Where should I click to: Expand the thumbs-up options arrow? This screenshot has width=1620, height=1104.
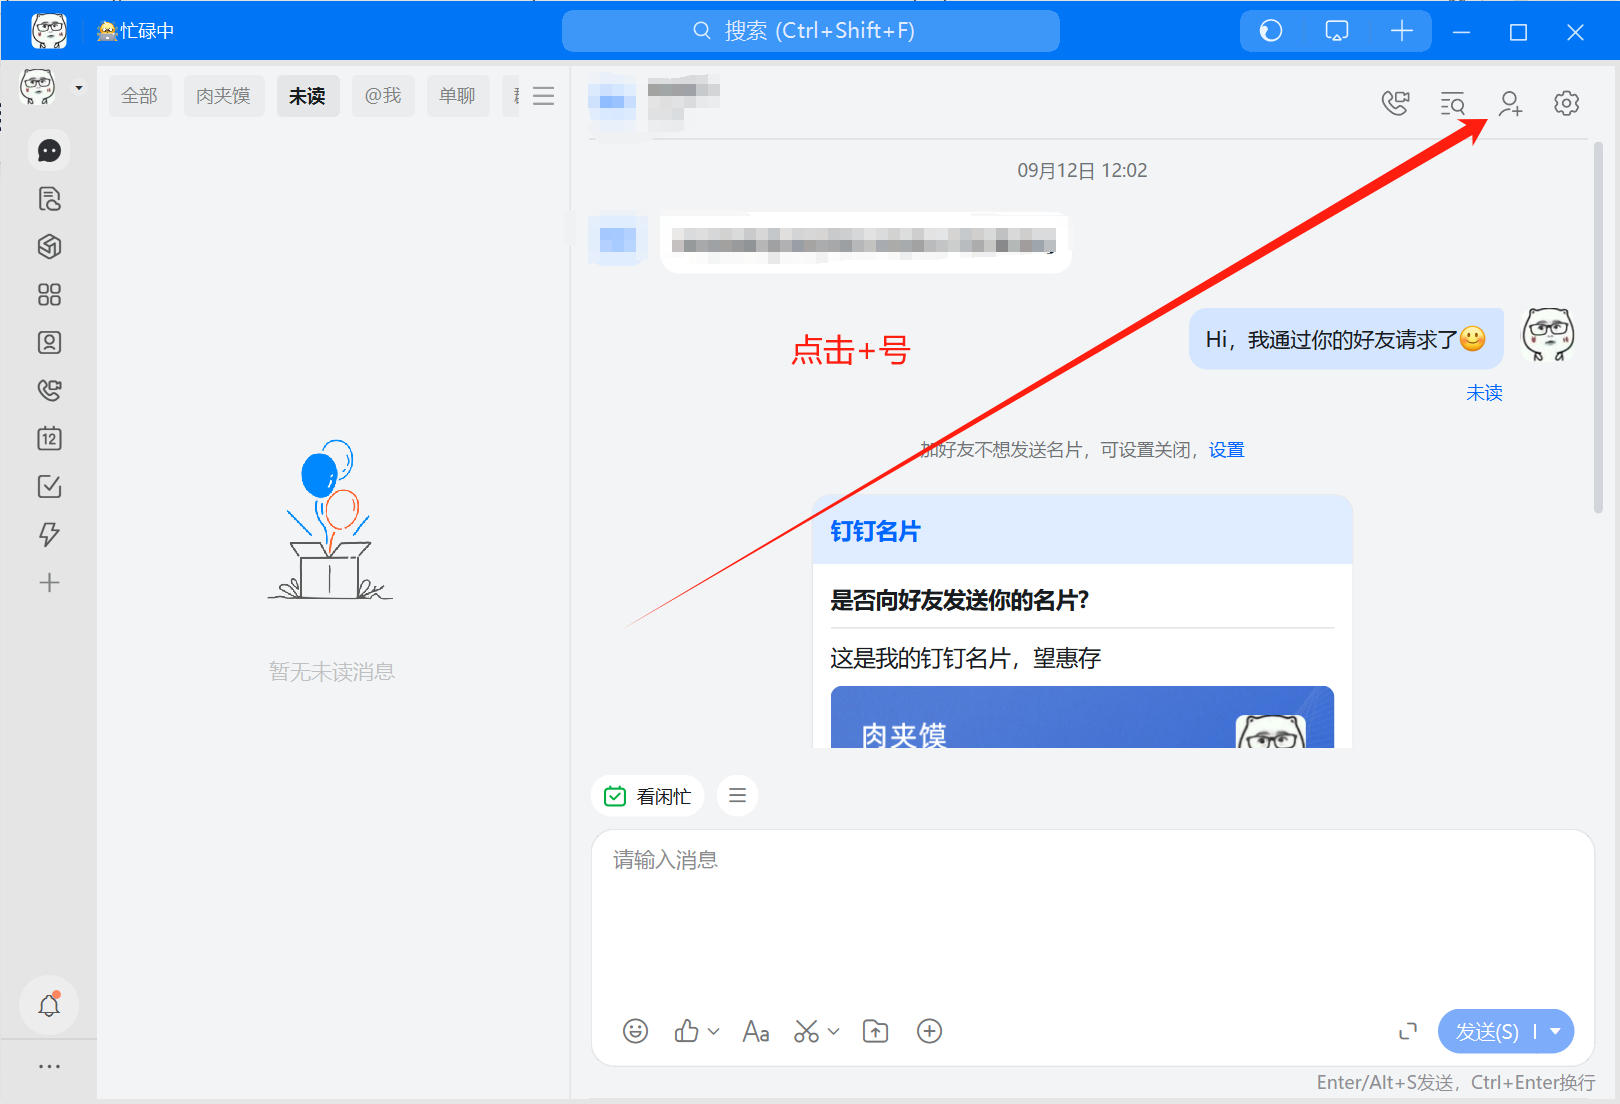tap(714, 1031)
